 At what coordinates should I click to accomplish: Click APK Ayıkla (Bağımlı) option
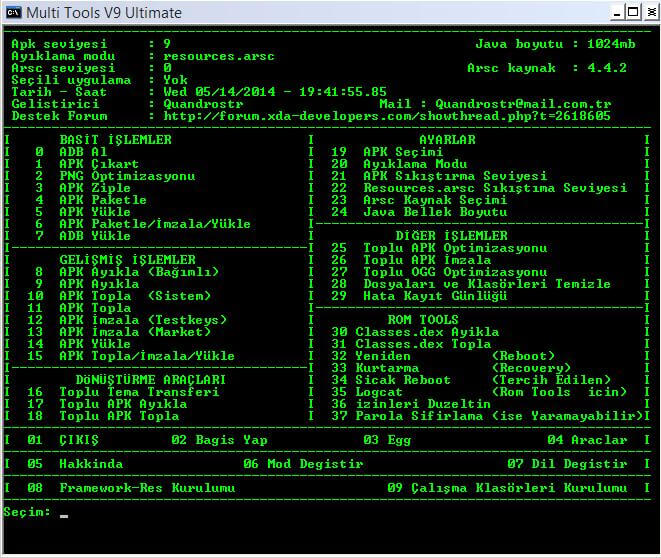pyautogui.click(x=139, y=272)
